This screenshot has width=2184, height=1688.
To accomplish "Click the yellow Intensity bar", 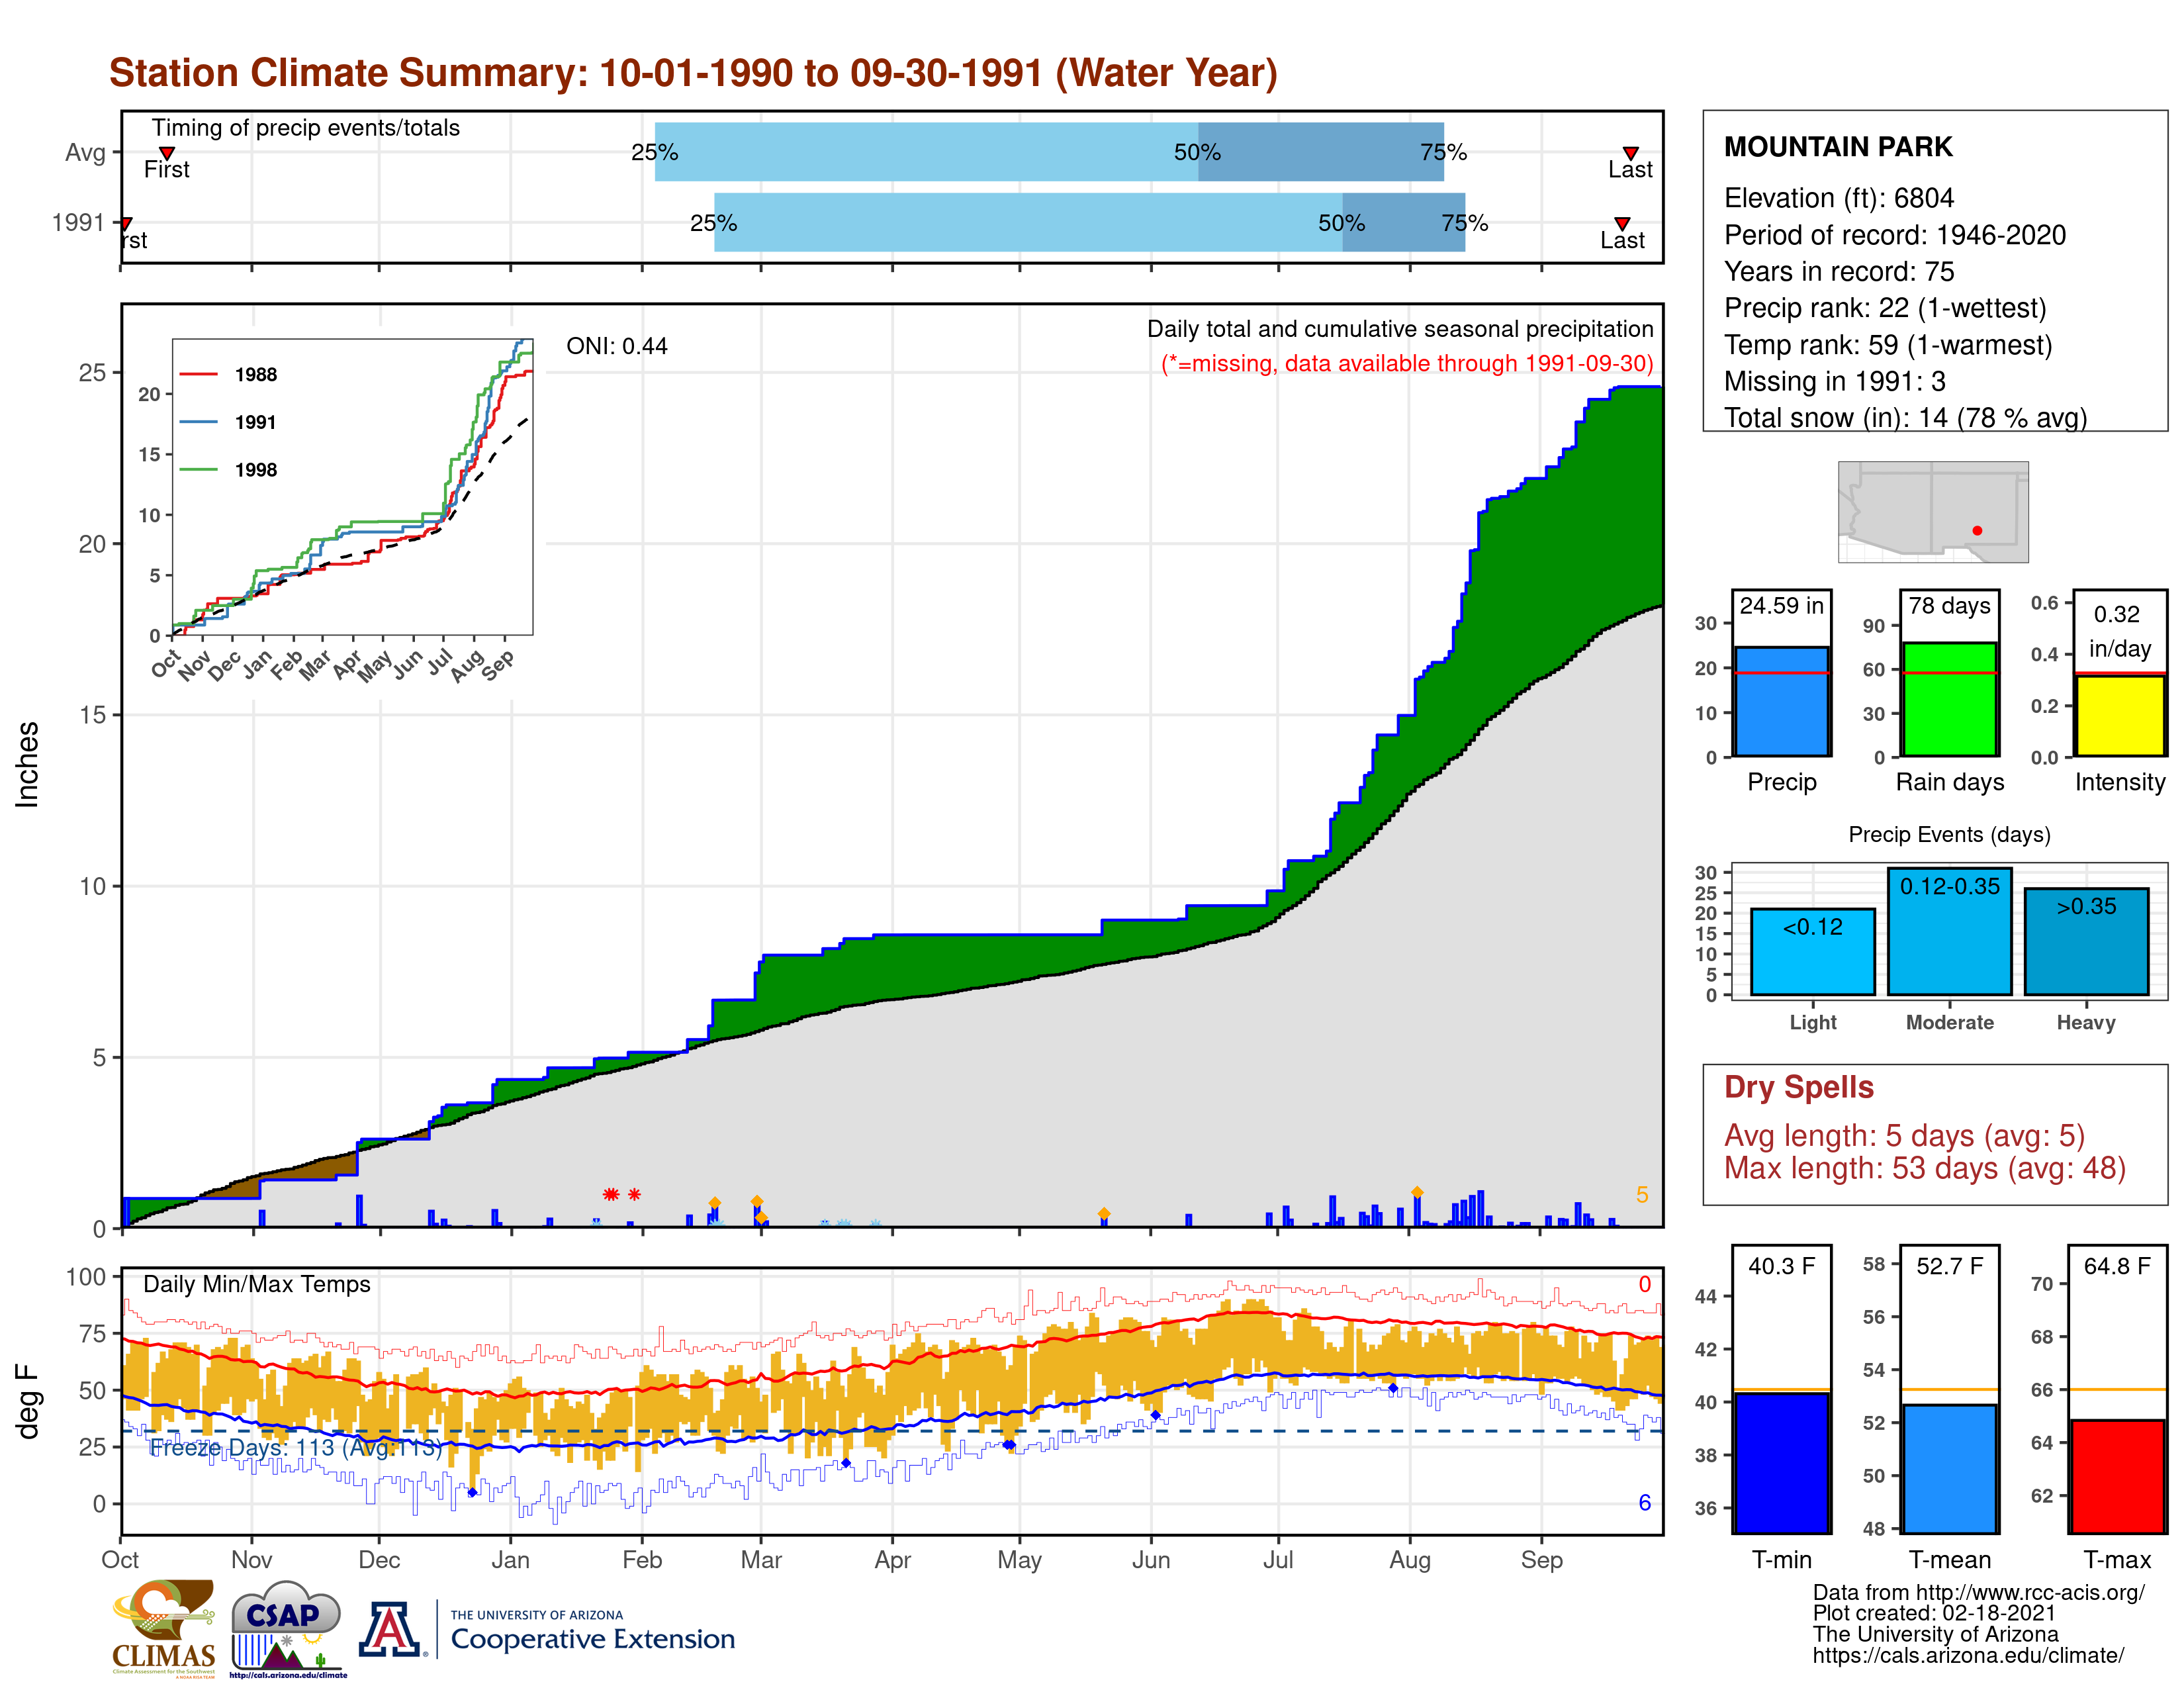I will pos(2120,715).
